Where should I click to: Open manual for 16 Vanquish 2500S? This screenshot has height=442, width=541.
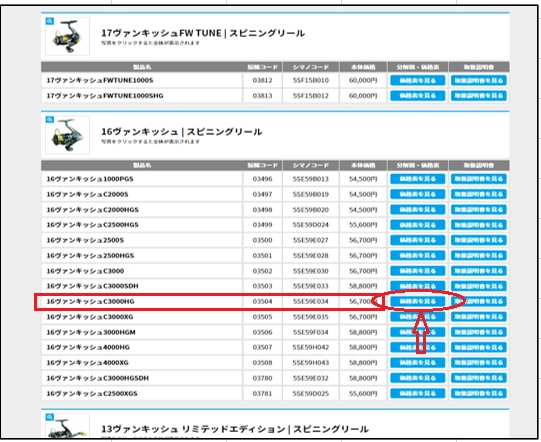(479, 240)
